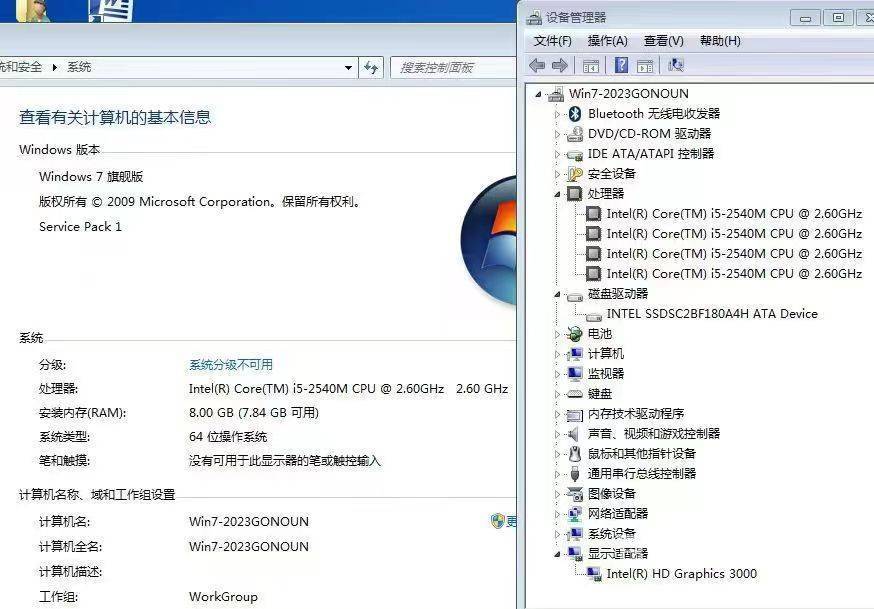874x609 pixels.
Task: Click the 64 位操作系统 value
Action: click(228, 437)
